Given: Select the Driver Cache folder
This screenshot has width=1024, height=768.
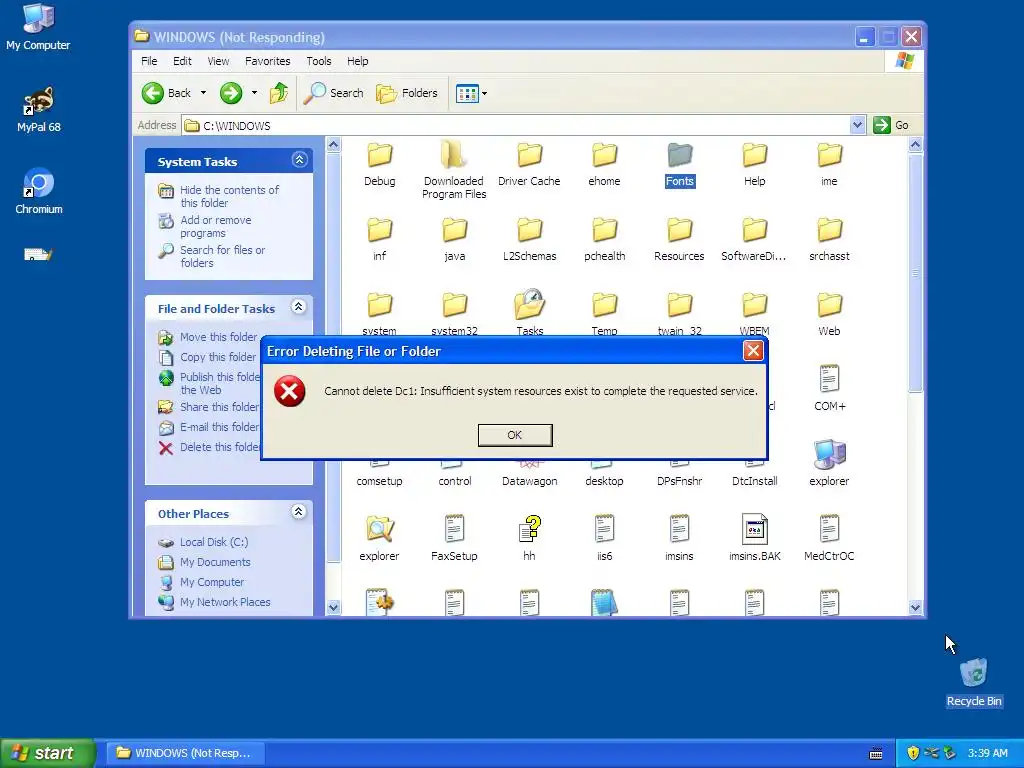Looking at the screenshot, I should point(529,165).
